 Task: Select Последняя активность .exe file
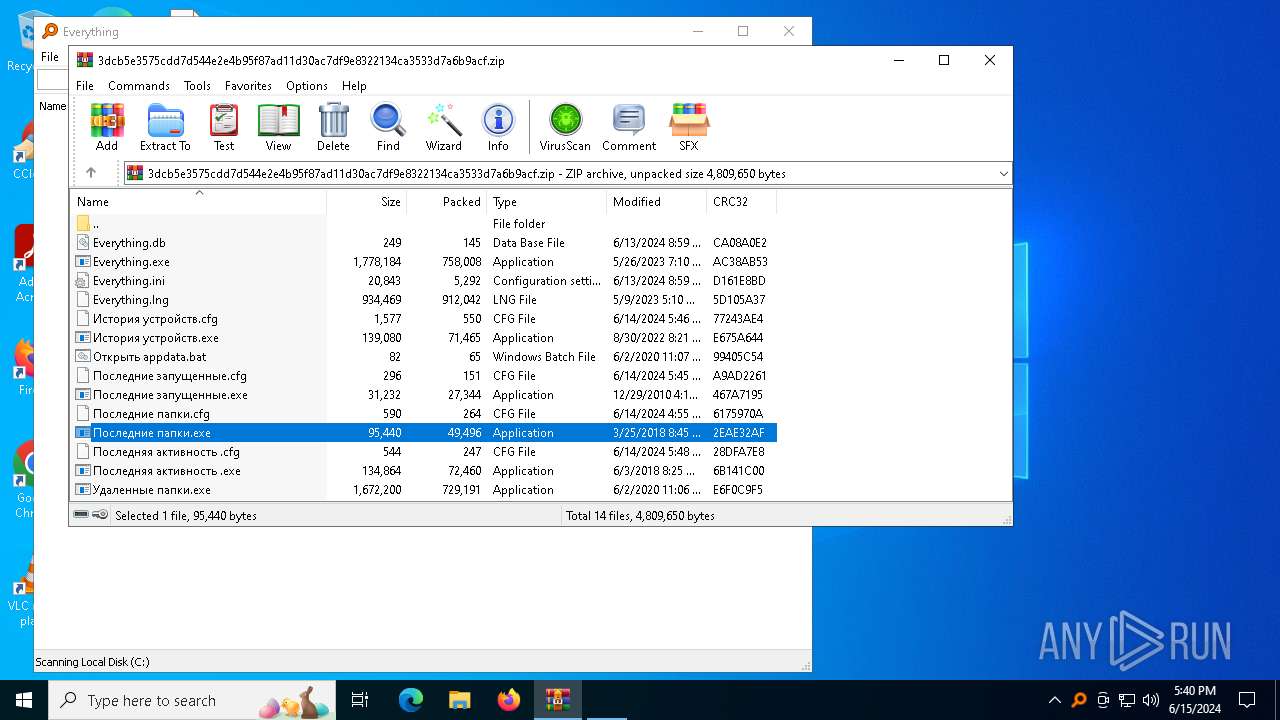pyautogui.click(x=424, y=471)
